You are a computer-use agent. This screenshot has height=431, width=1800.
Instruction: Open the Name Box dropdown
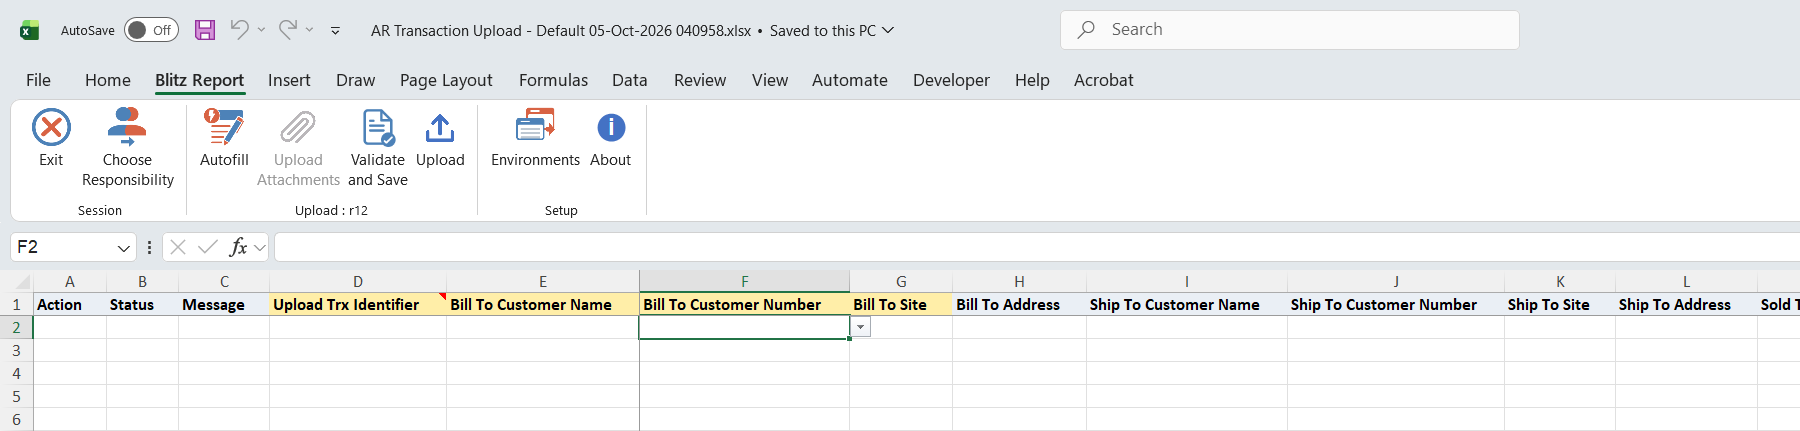(124, 248)
